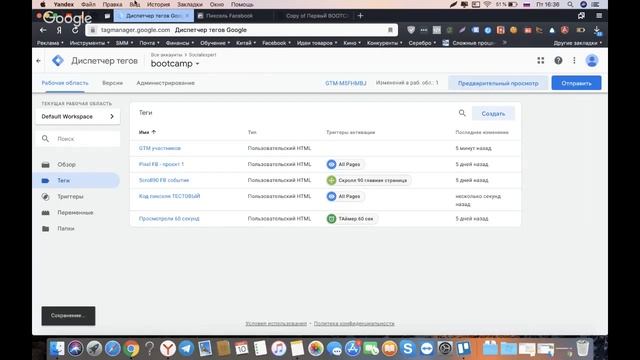
Task: Open the Политика конфиденциальности footer link
Action: coord(354,323)
